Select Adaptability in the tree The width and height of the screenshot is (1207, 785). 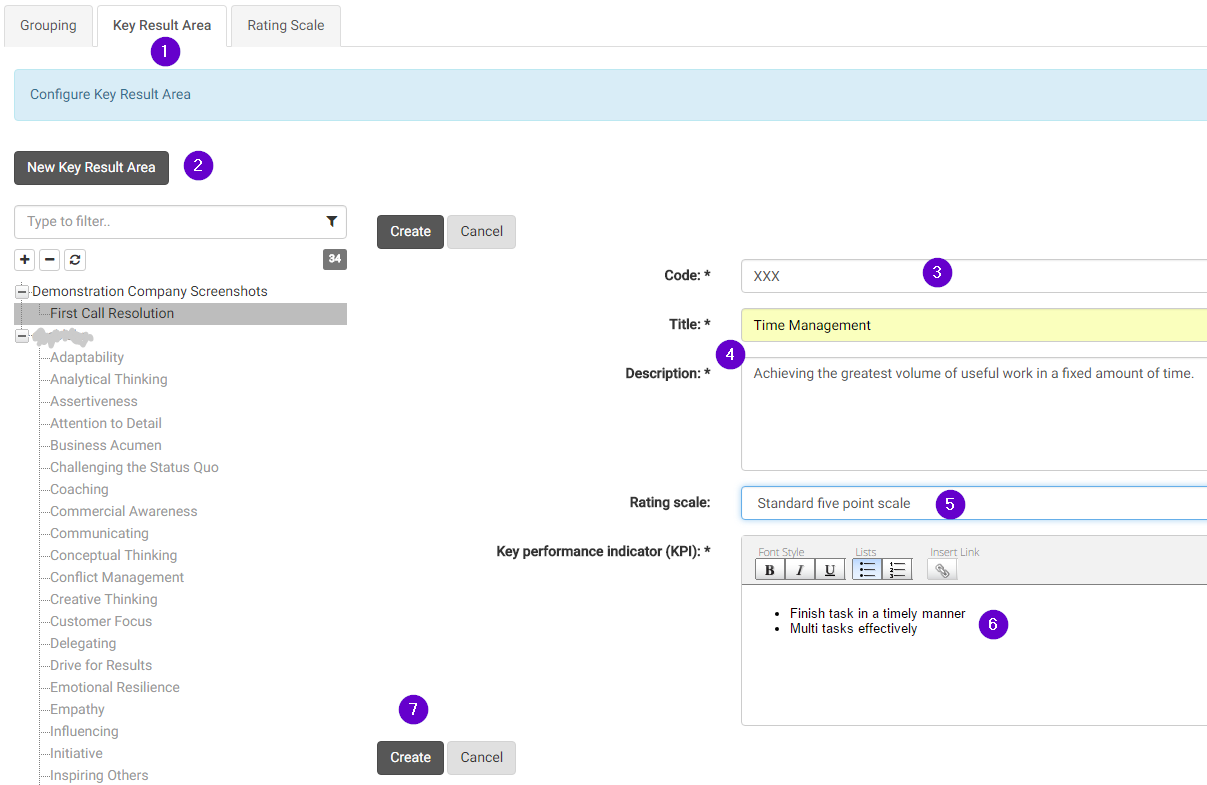pyautogui.click(x=87, y=358)
